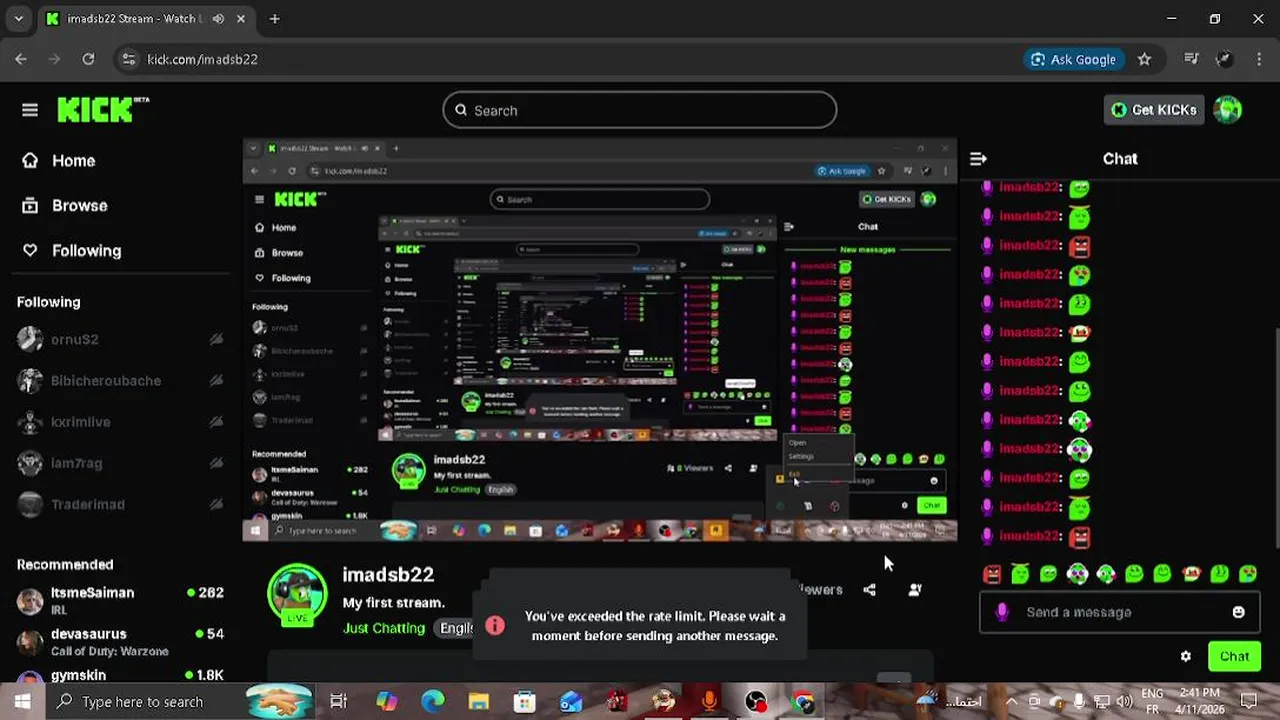Screen dimensions: 1280x720
Task: Open Microsoft Store from taskbar
Action: (524, 702)
